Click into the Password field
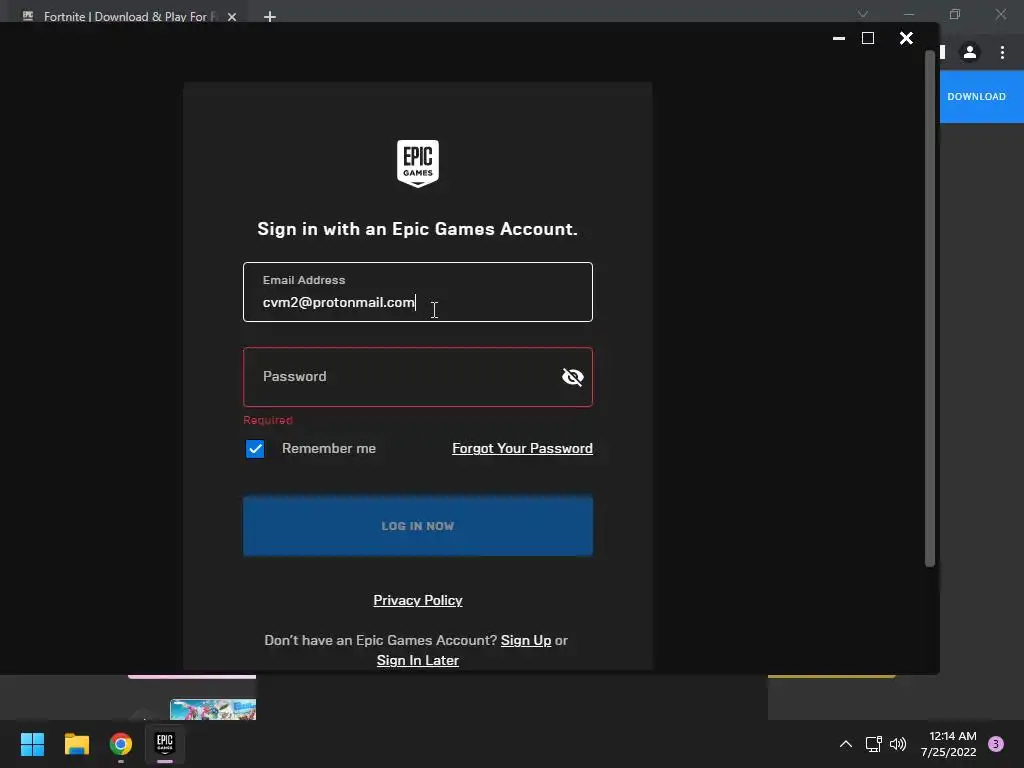This screenshot has width=1024, height=768. click(418, 377)
